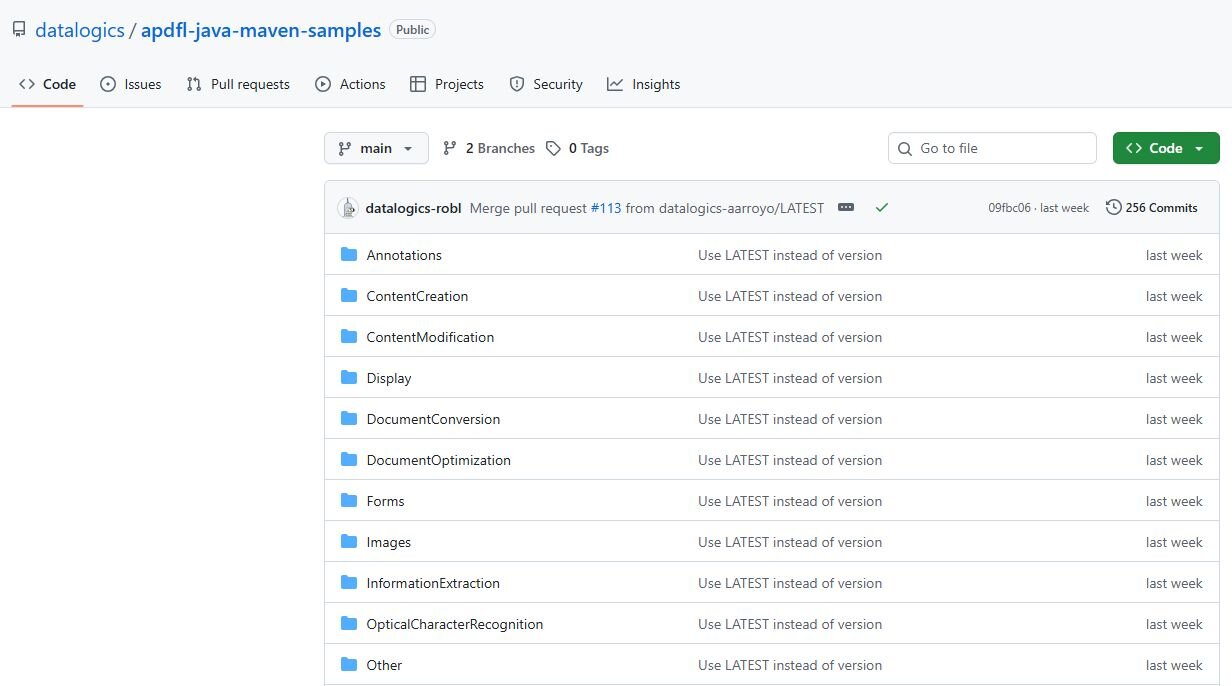
Task: Open the Pull requests tab
Action: (x=238, y=84)
